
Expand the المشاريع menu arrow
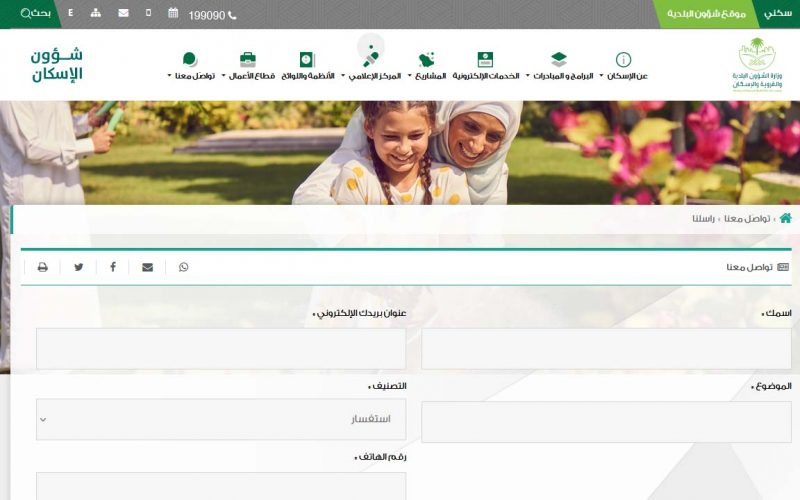coord(410,76)
